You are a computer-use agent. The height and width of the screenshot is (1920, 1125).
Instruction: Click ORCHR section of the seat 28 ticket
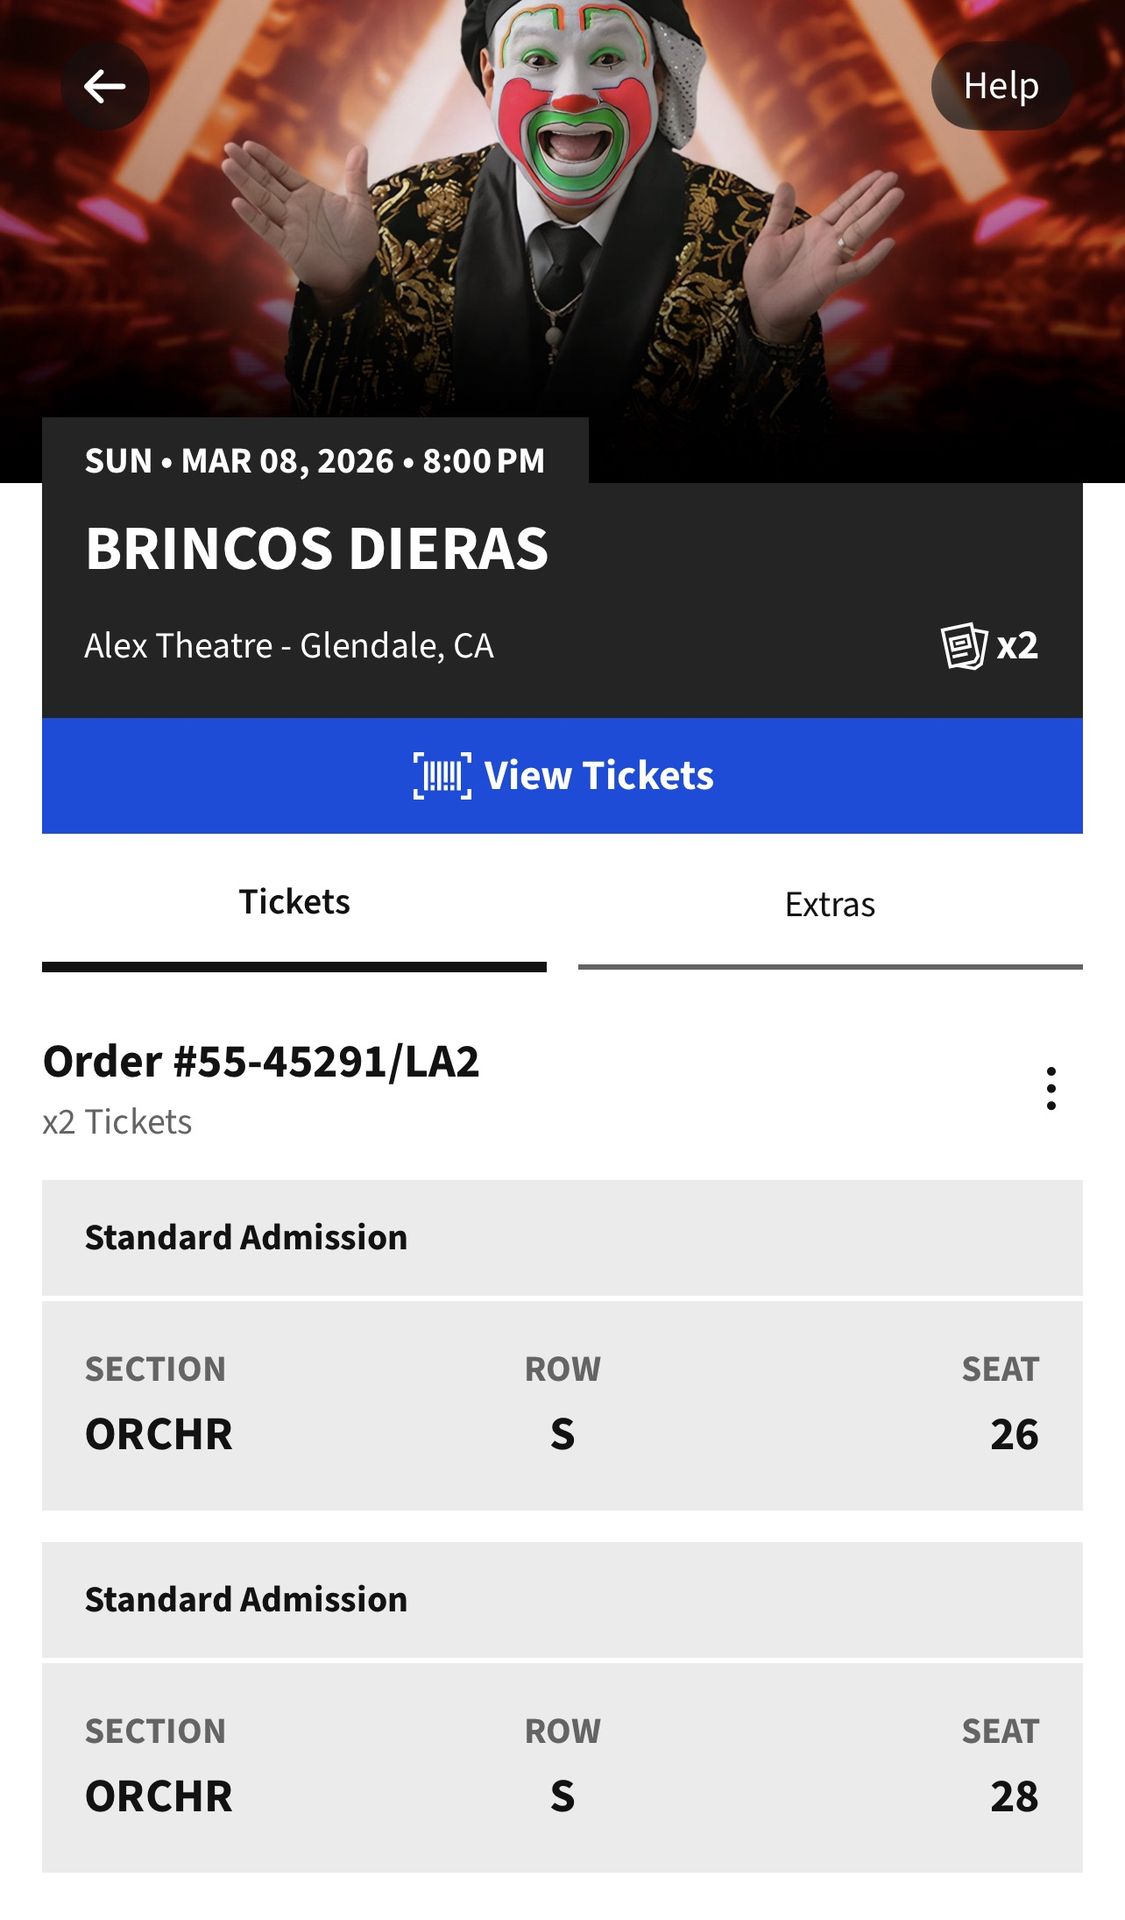tap(159, 1797)
